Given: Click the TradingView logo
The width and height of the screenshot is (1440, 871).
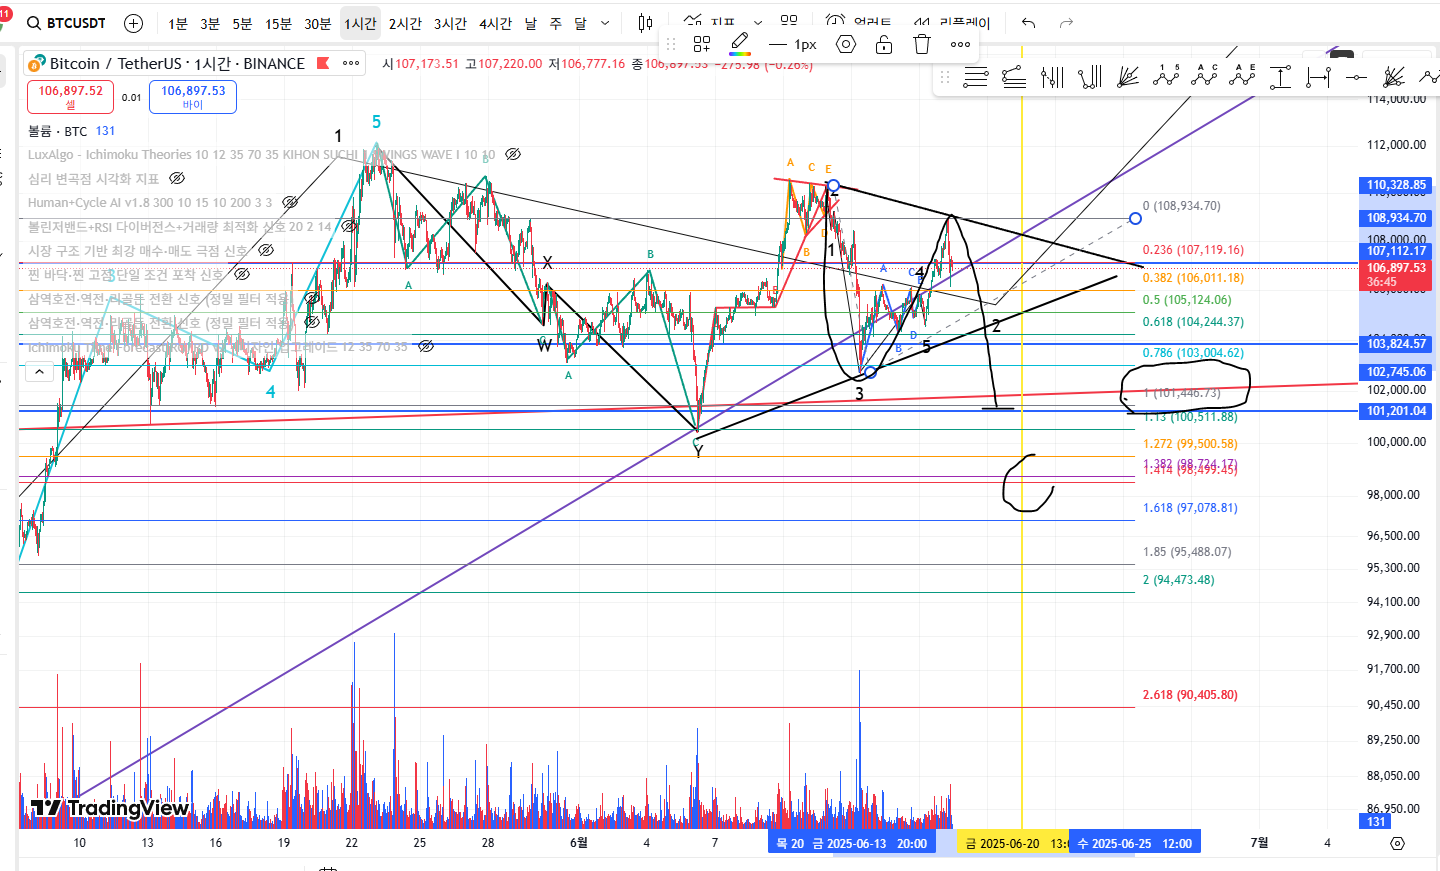Looking at the screenshot, I should [109, 808].
